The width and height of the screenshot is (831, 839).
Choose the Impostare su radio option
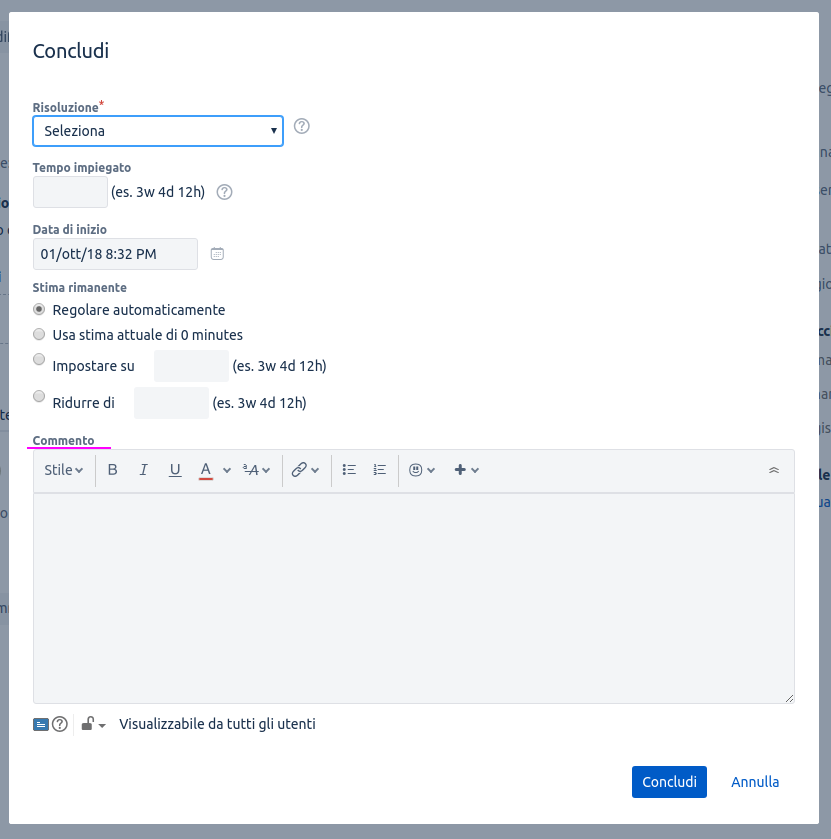click(39, 359)
